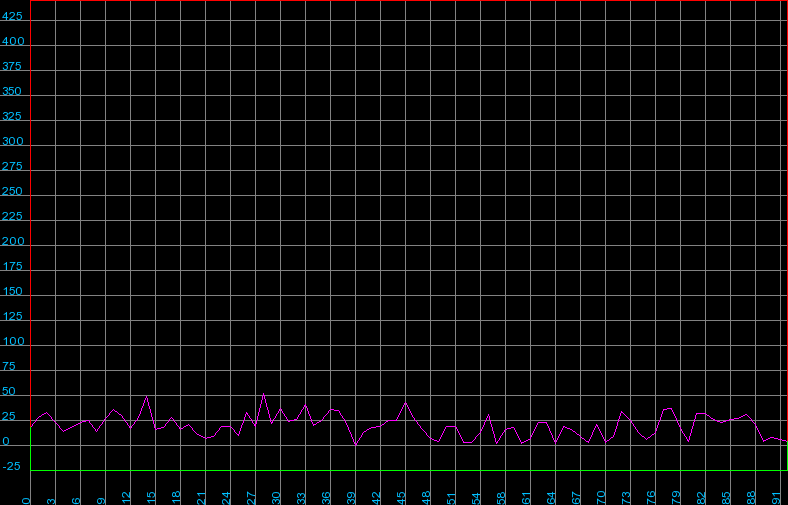Screen dimensions: 788x505
Task: Click the 27 horizontal axis label
Action: coord(252,498)
